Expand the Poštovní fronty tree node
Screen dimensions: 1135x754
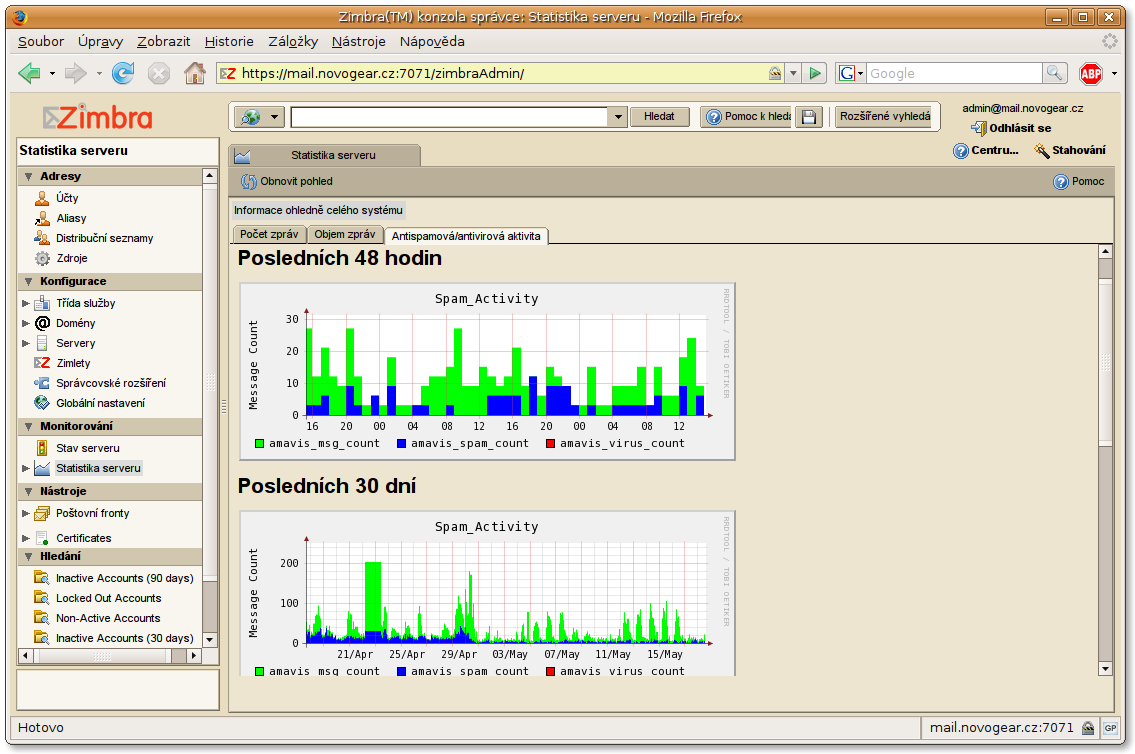(x=26, y=514)
